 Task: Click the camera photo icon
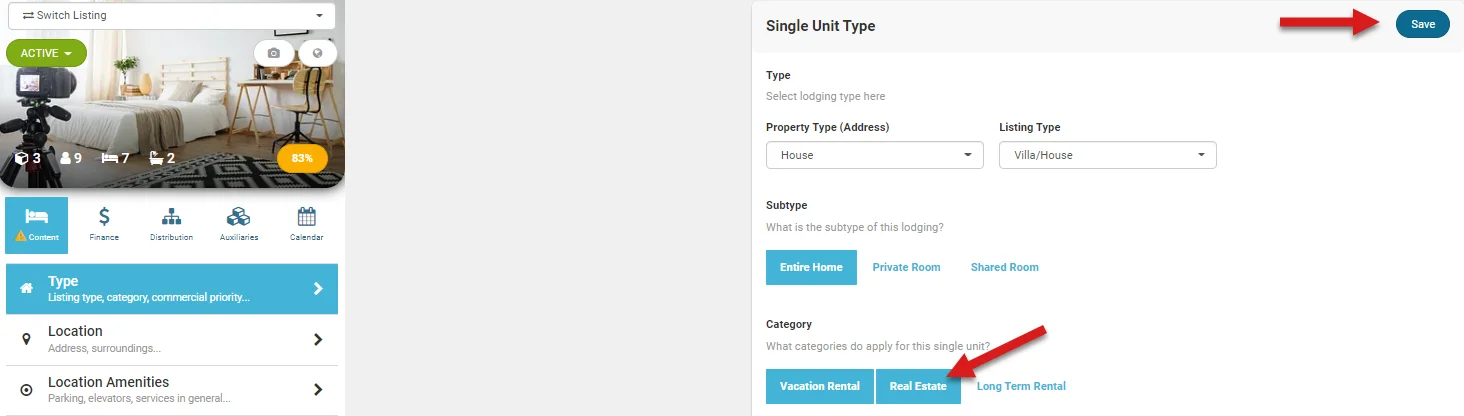[274, 53]
